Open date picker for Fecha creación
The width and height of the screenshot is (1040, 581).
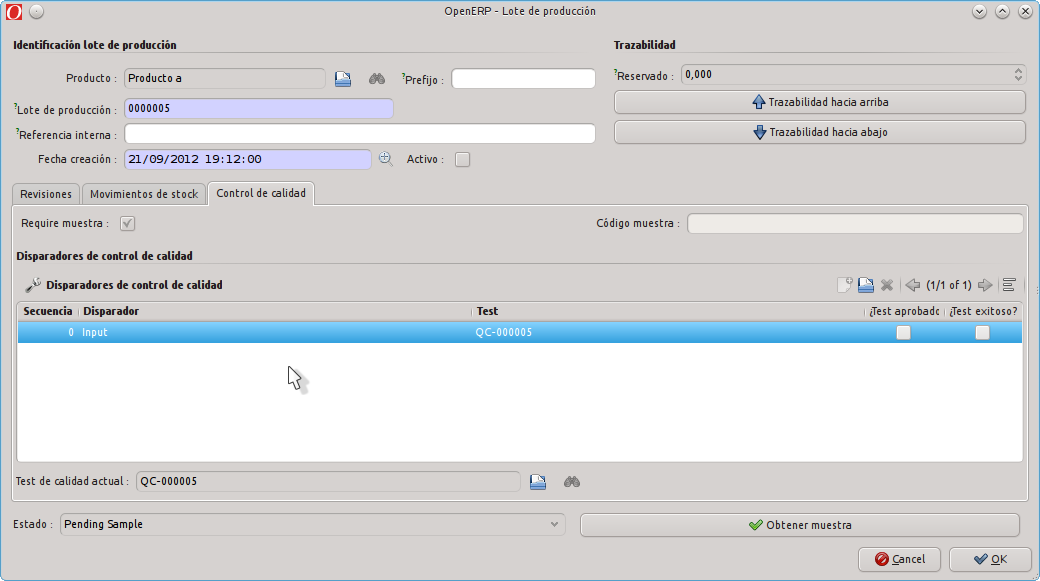pyautogui.click(x=385, y=159)
